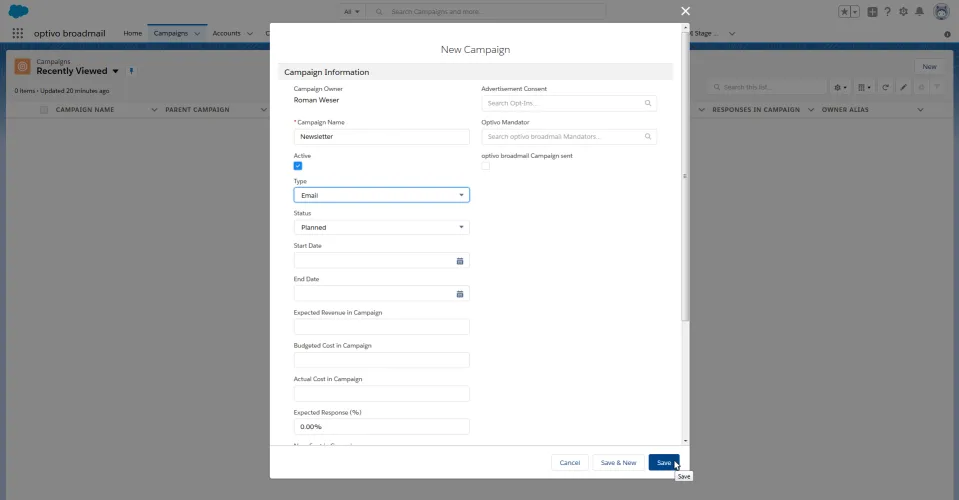Open the App Launcher grid
959x500 pixels.
pos(18,34)
